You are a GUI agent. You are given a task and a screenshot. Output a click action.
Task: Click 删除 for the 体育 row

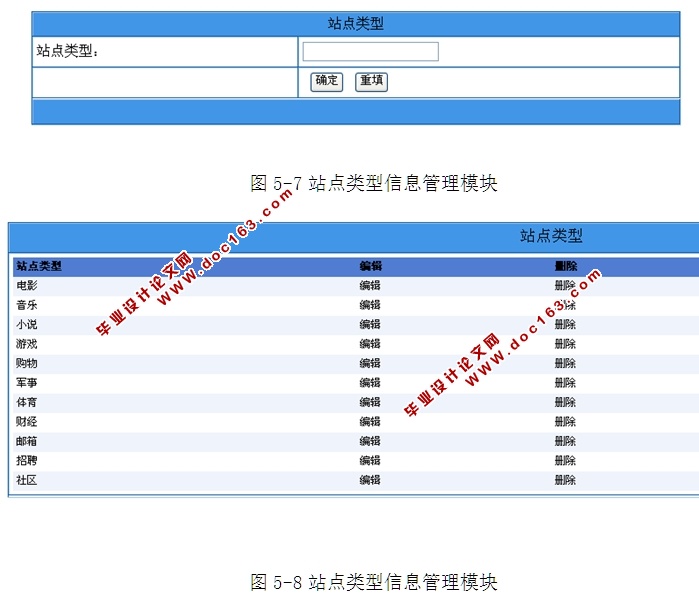(x=565, y=402)
